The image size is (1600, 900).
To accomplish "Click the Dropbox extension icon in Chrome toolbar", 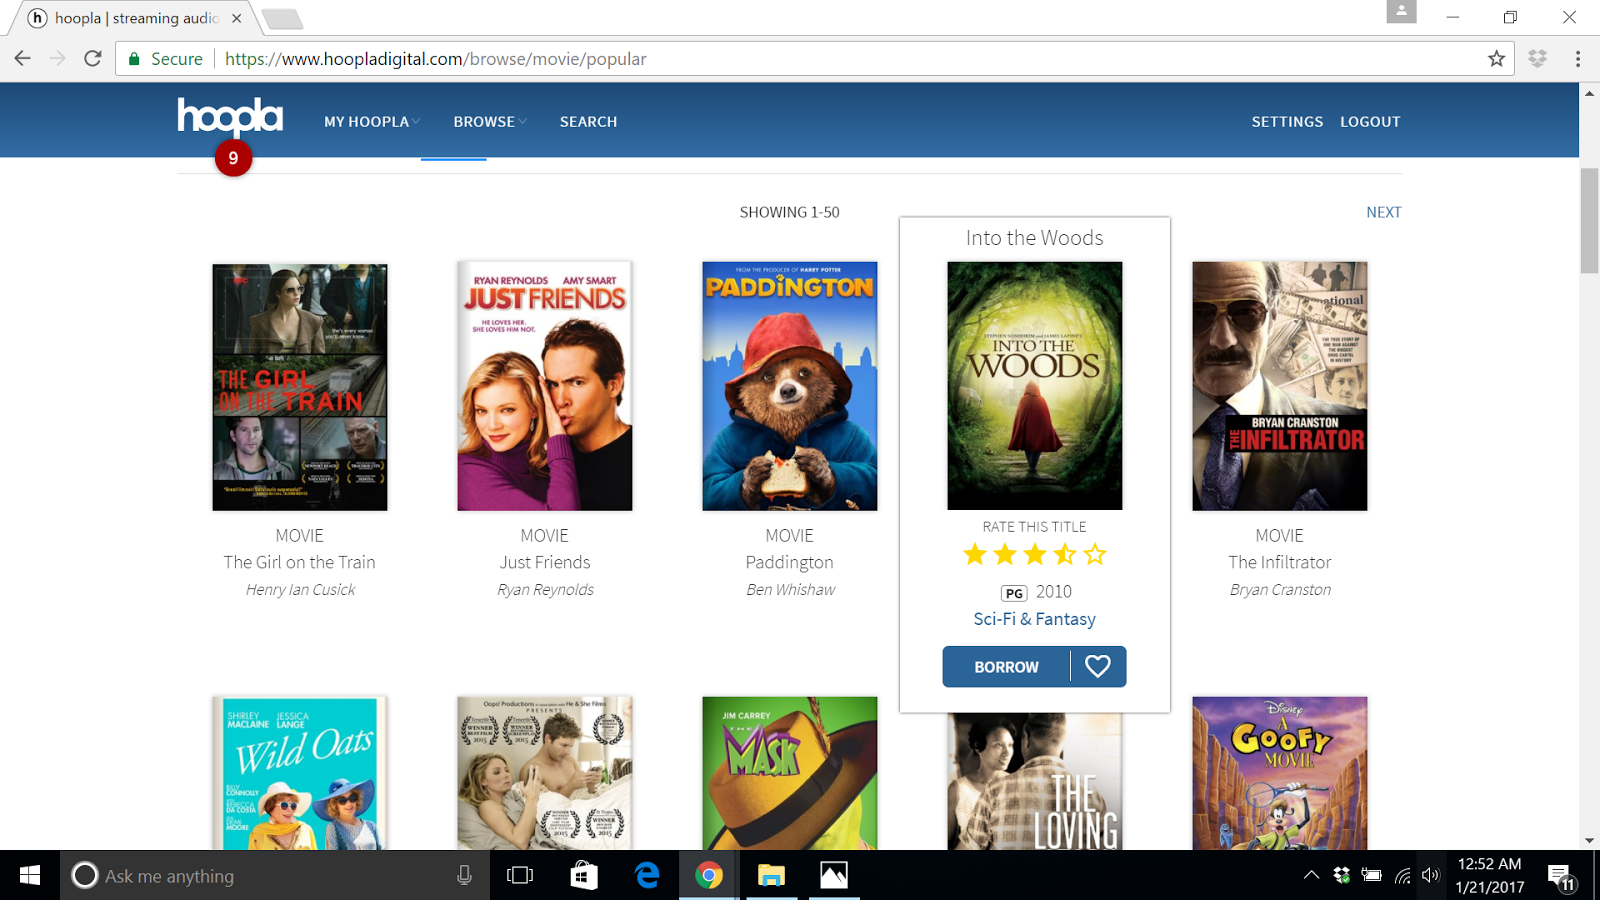I will (1538, 59).
